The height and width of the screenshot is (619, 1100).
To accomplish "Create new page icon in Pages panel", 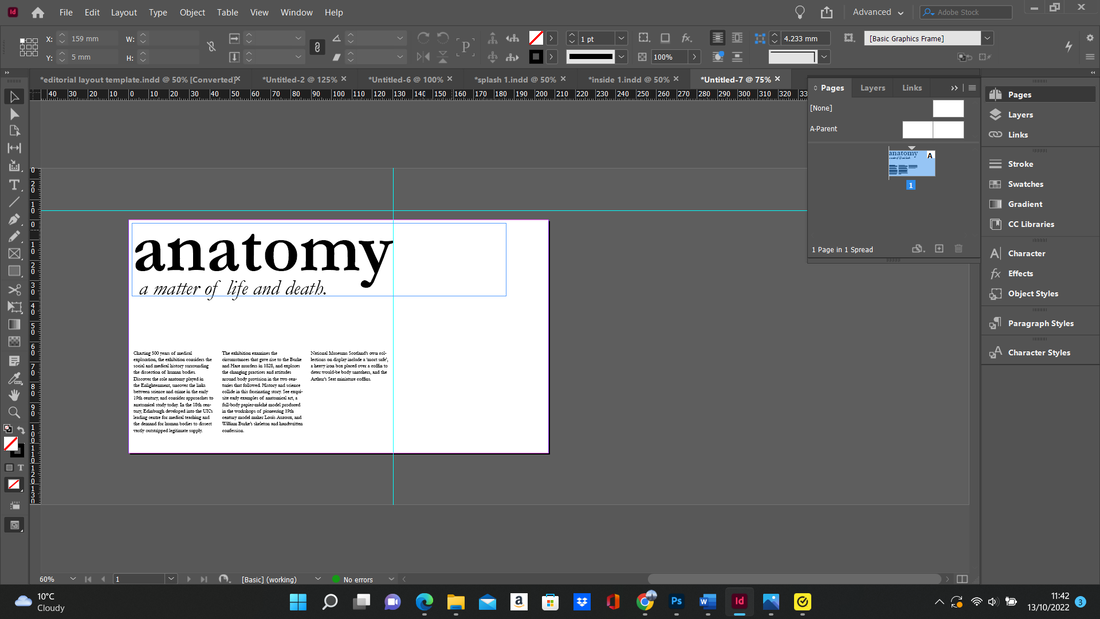I will 939,249.
